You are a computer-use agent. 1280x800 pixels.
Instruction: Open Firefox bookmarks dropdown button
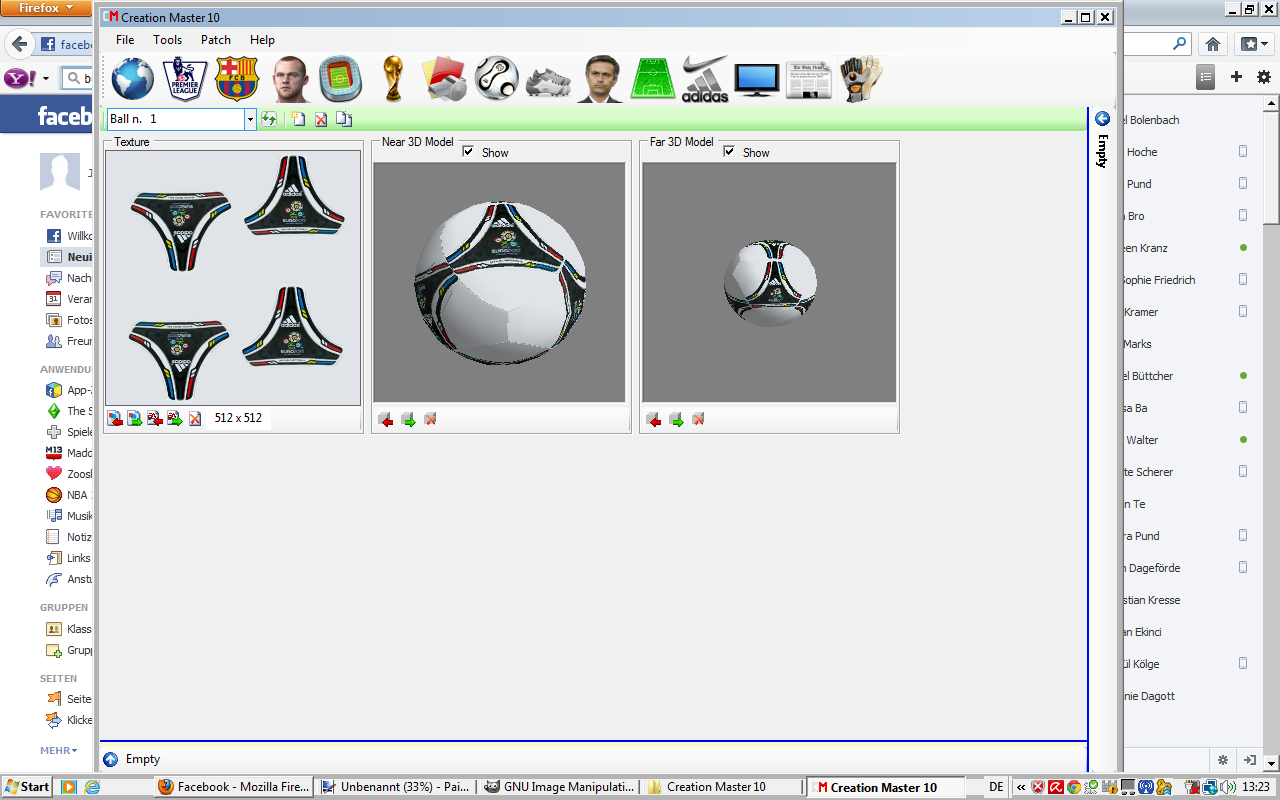pos(1252,44)
